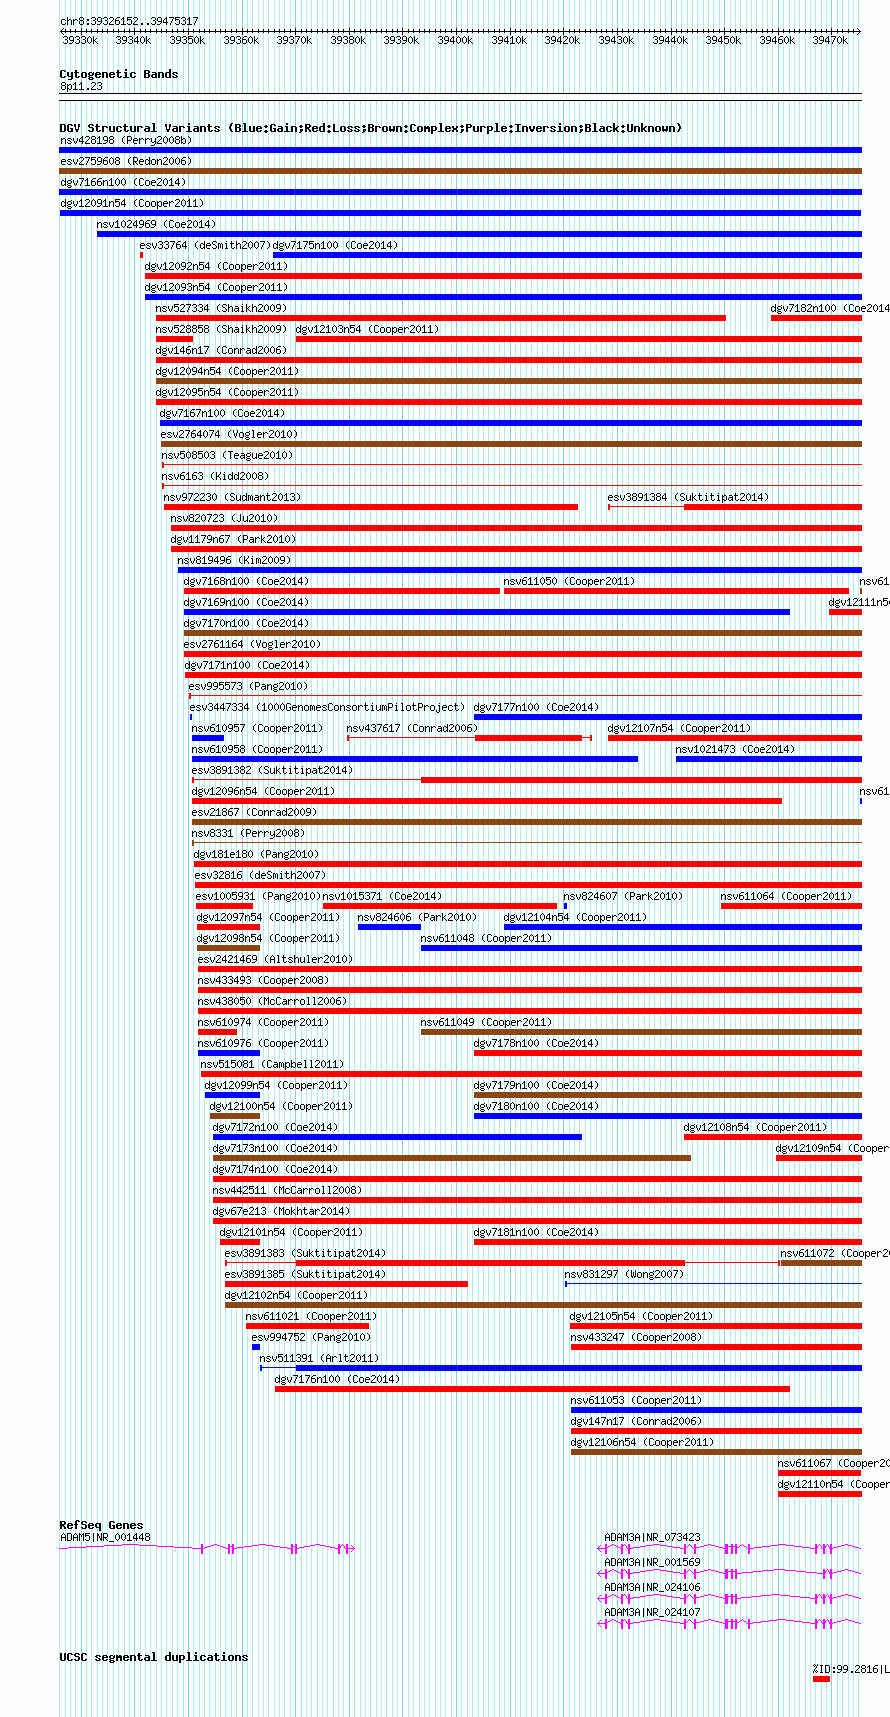
Task: Select nsv820723 (Ju2010) variant
Action: 224,518
